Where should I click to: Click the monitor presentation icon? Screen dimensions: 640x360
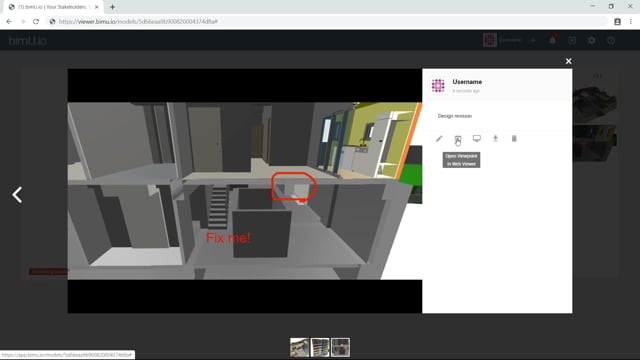(477, 138)
